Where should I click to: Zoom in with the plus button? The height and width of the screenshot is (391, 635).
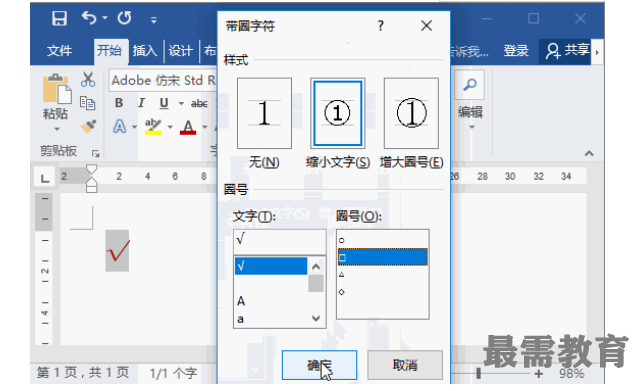tap(538, 374)
